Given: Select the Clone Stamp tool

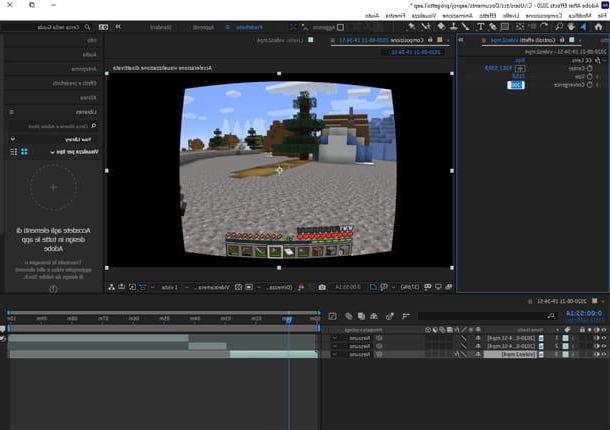Looking at the screenshot, I should pos(454,27).
